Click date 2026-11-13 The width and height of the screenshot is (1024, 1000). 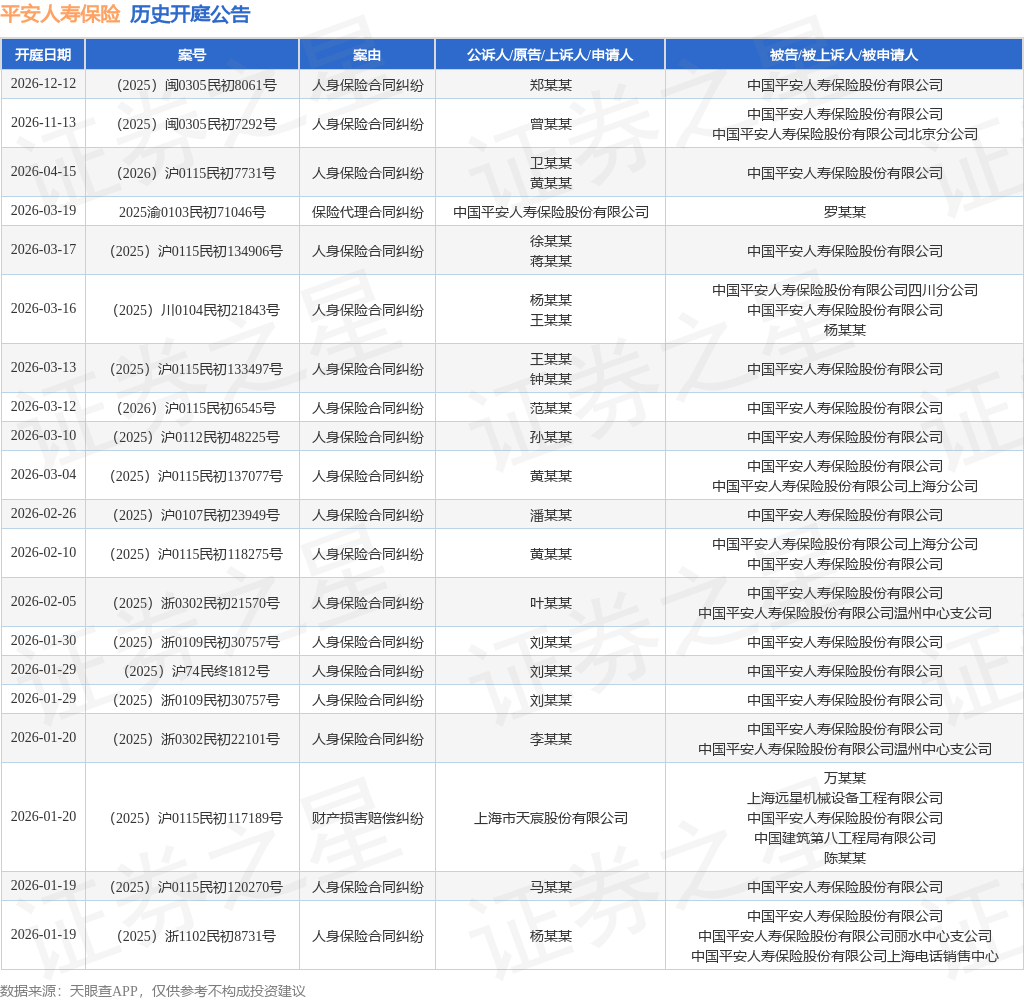click(43, 123)
